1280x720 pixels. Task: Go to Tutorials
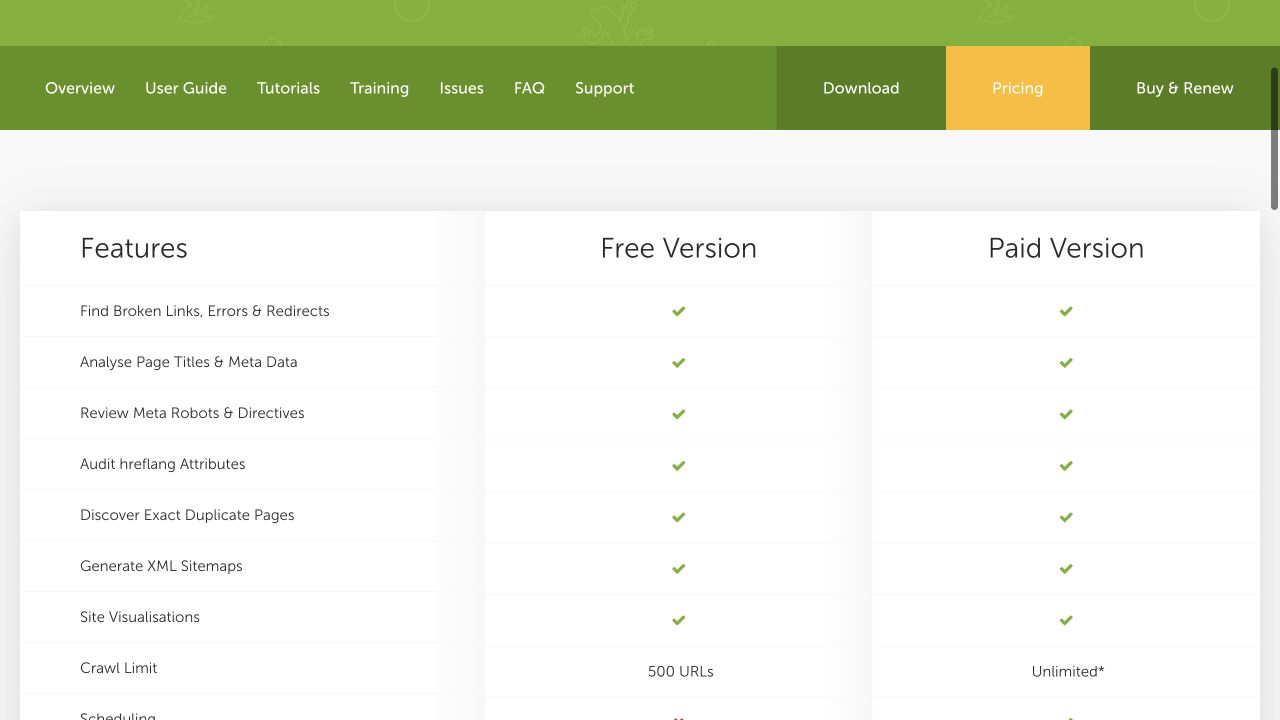[288, 88]
